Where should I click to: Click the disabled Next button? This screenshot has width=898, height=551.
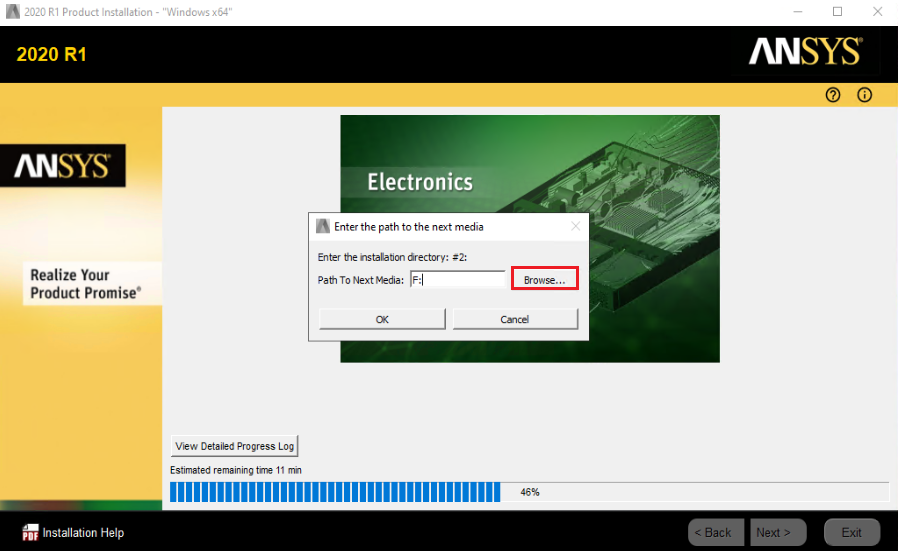[779, 533]
